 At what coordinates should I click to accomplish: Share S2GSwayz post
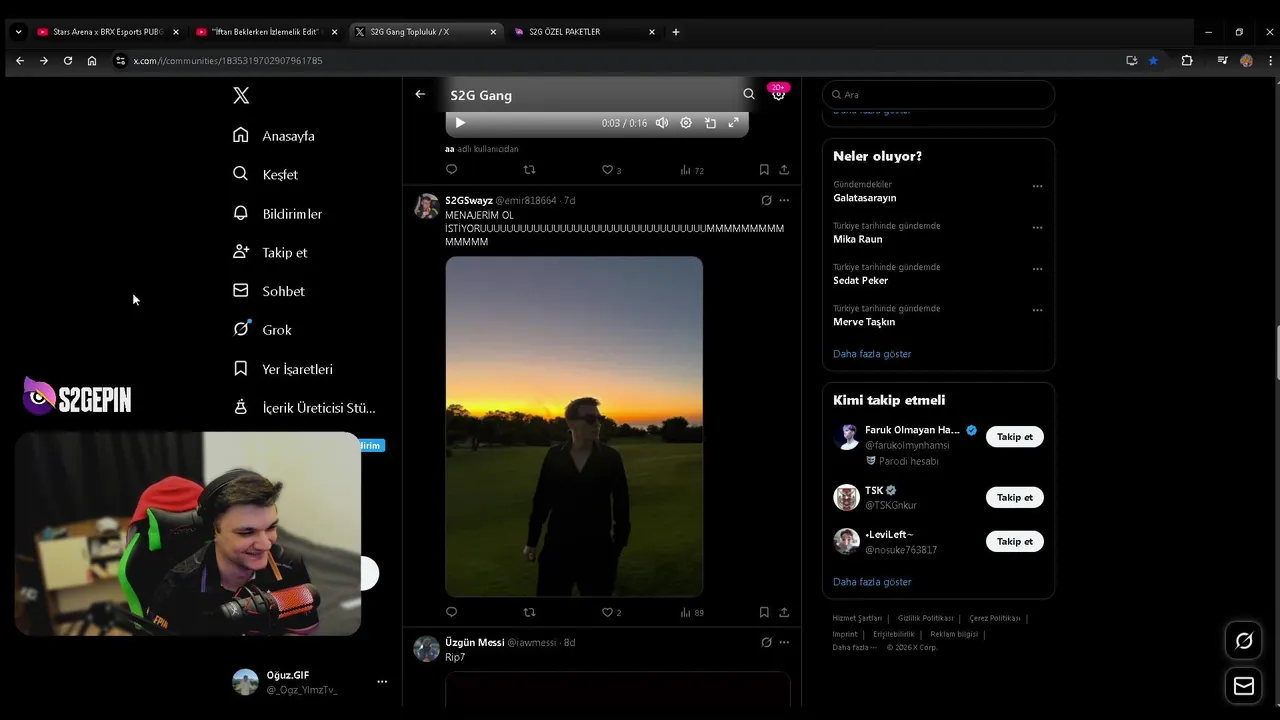pos(784,612)
